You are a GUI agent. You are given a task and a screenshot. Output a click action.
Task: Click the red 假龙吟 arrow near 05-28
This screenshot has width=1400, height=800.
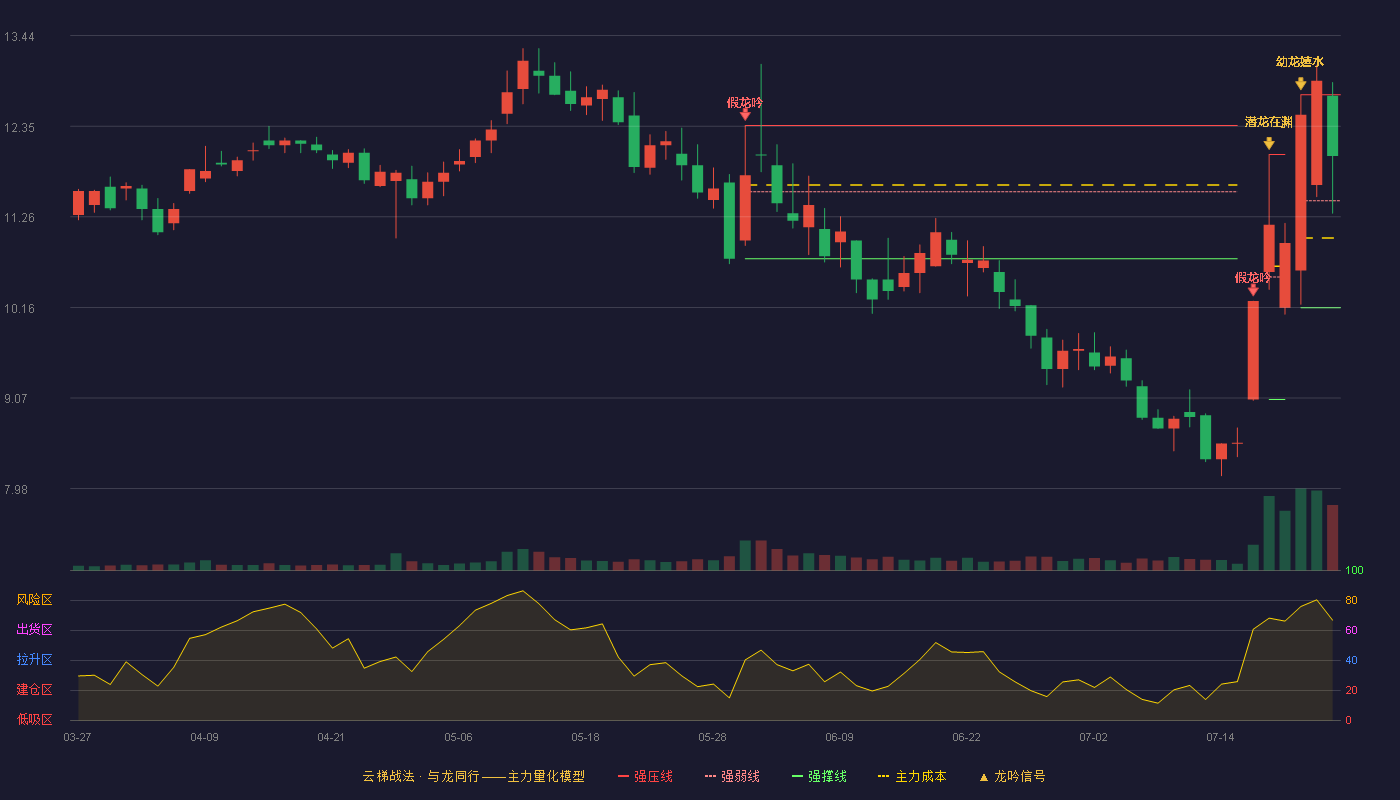tap(745, 115)
